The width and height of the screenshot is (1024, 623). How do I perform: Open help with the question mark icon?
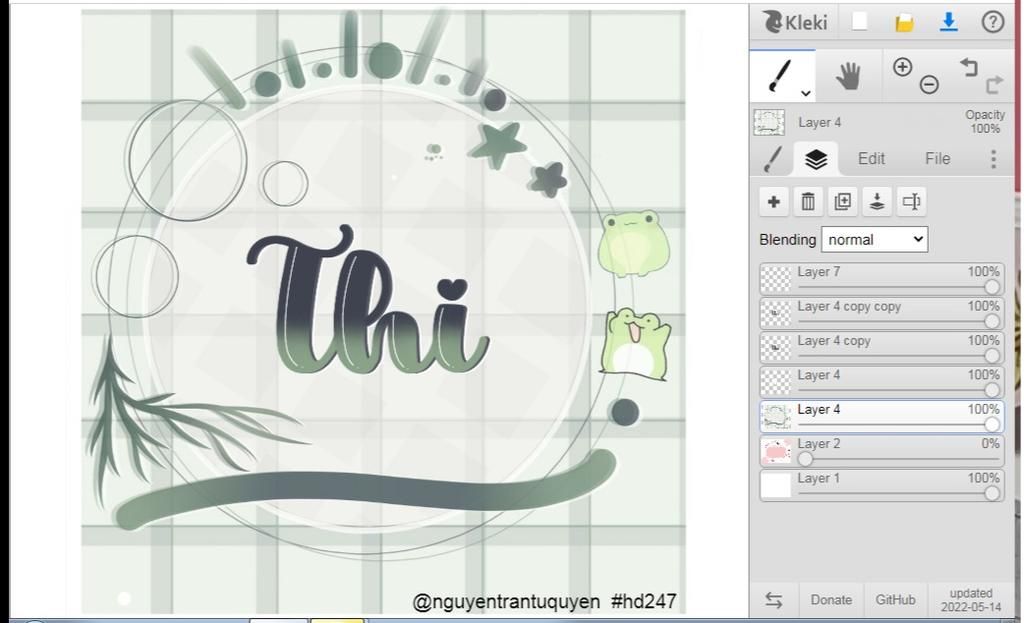993,22
